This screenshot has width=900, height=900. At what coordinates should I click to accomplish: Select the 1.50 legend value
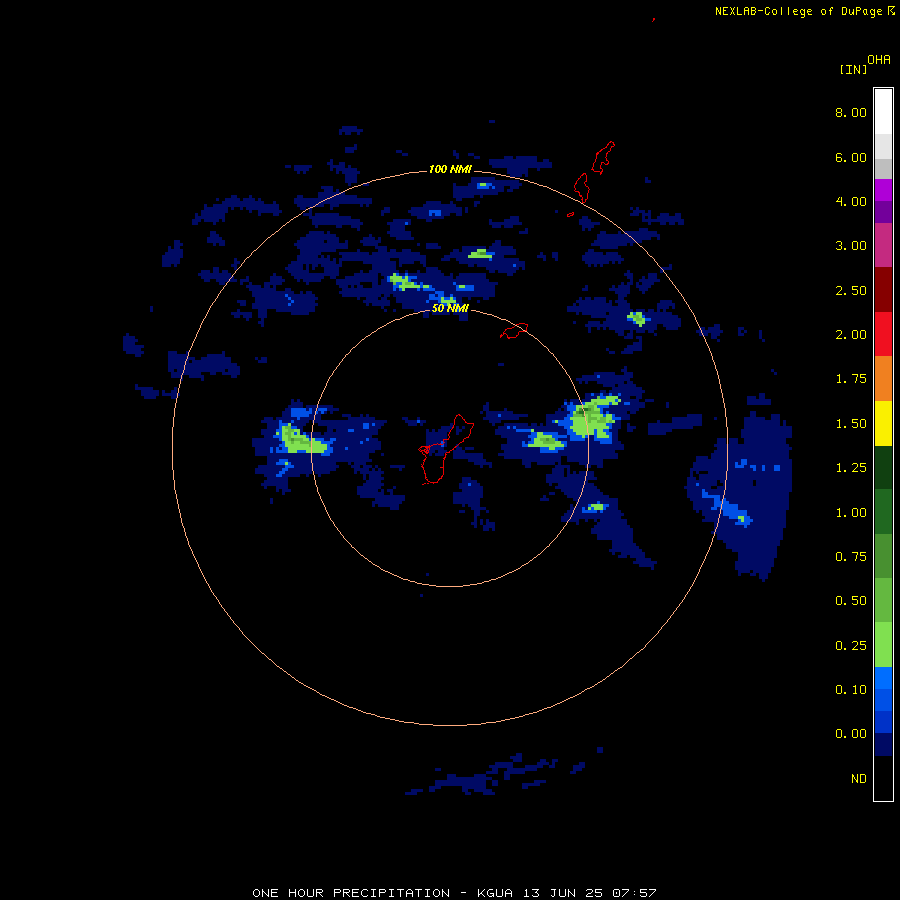coord(851,424)
